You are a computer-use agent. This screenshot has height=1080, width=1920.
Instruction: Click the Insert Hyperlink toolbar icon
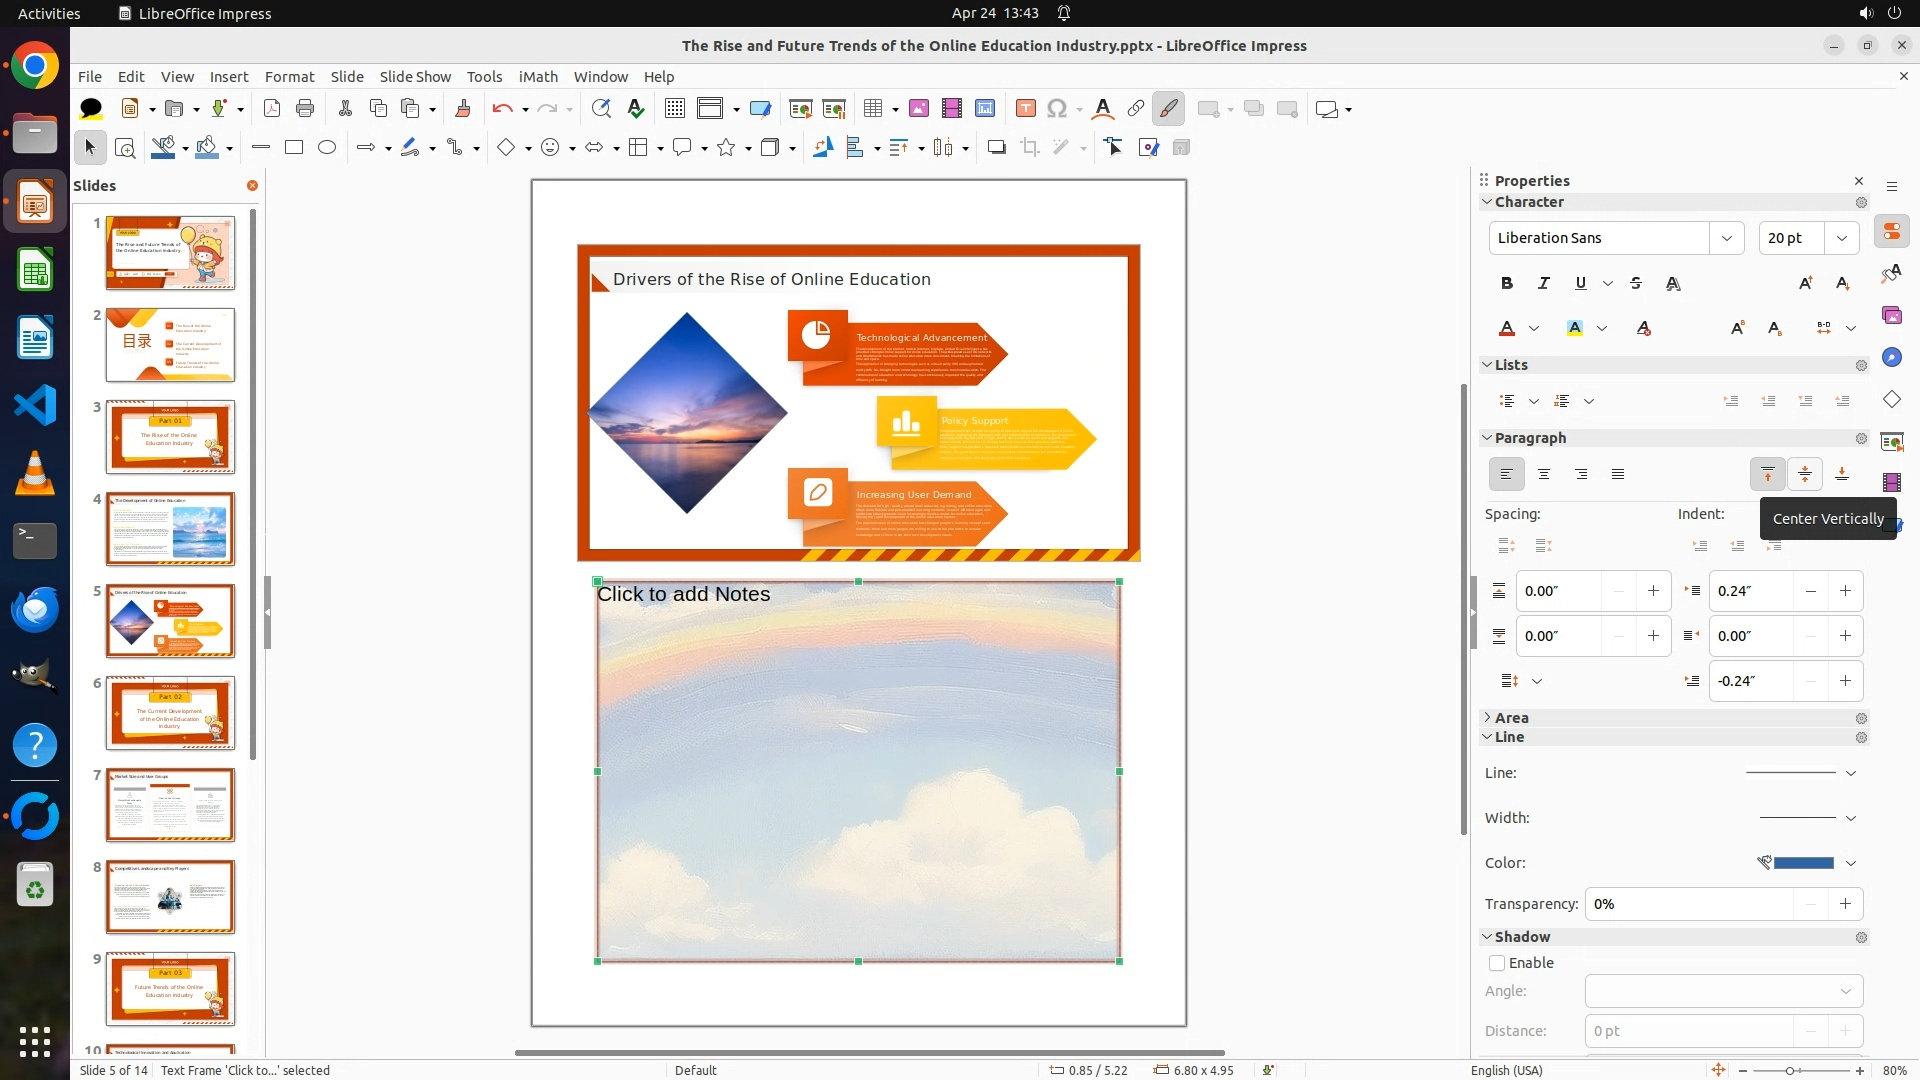1136,109
